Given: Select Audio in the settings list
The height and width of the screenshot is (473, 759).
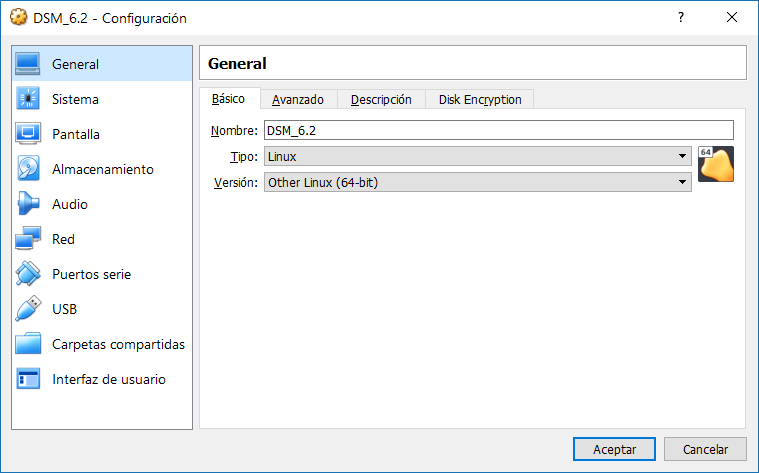Looking at the screenshot, I should [102, 204].
